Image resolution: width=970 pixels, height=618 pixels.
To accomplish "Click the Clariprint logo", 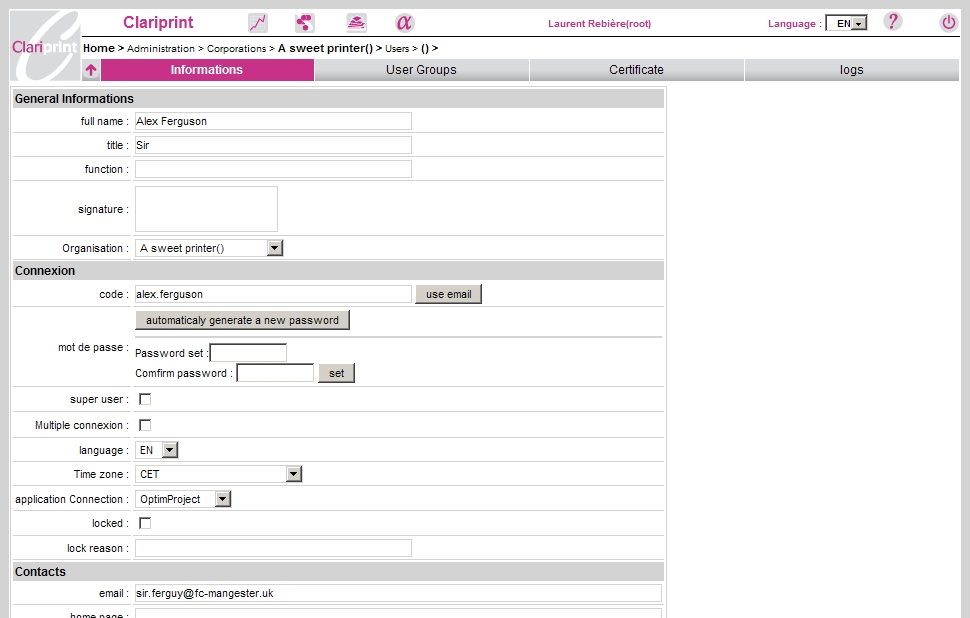I will coord(45,46).
